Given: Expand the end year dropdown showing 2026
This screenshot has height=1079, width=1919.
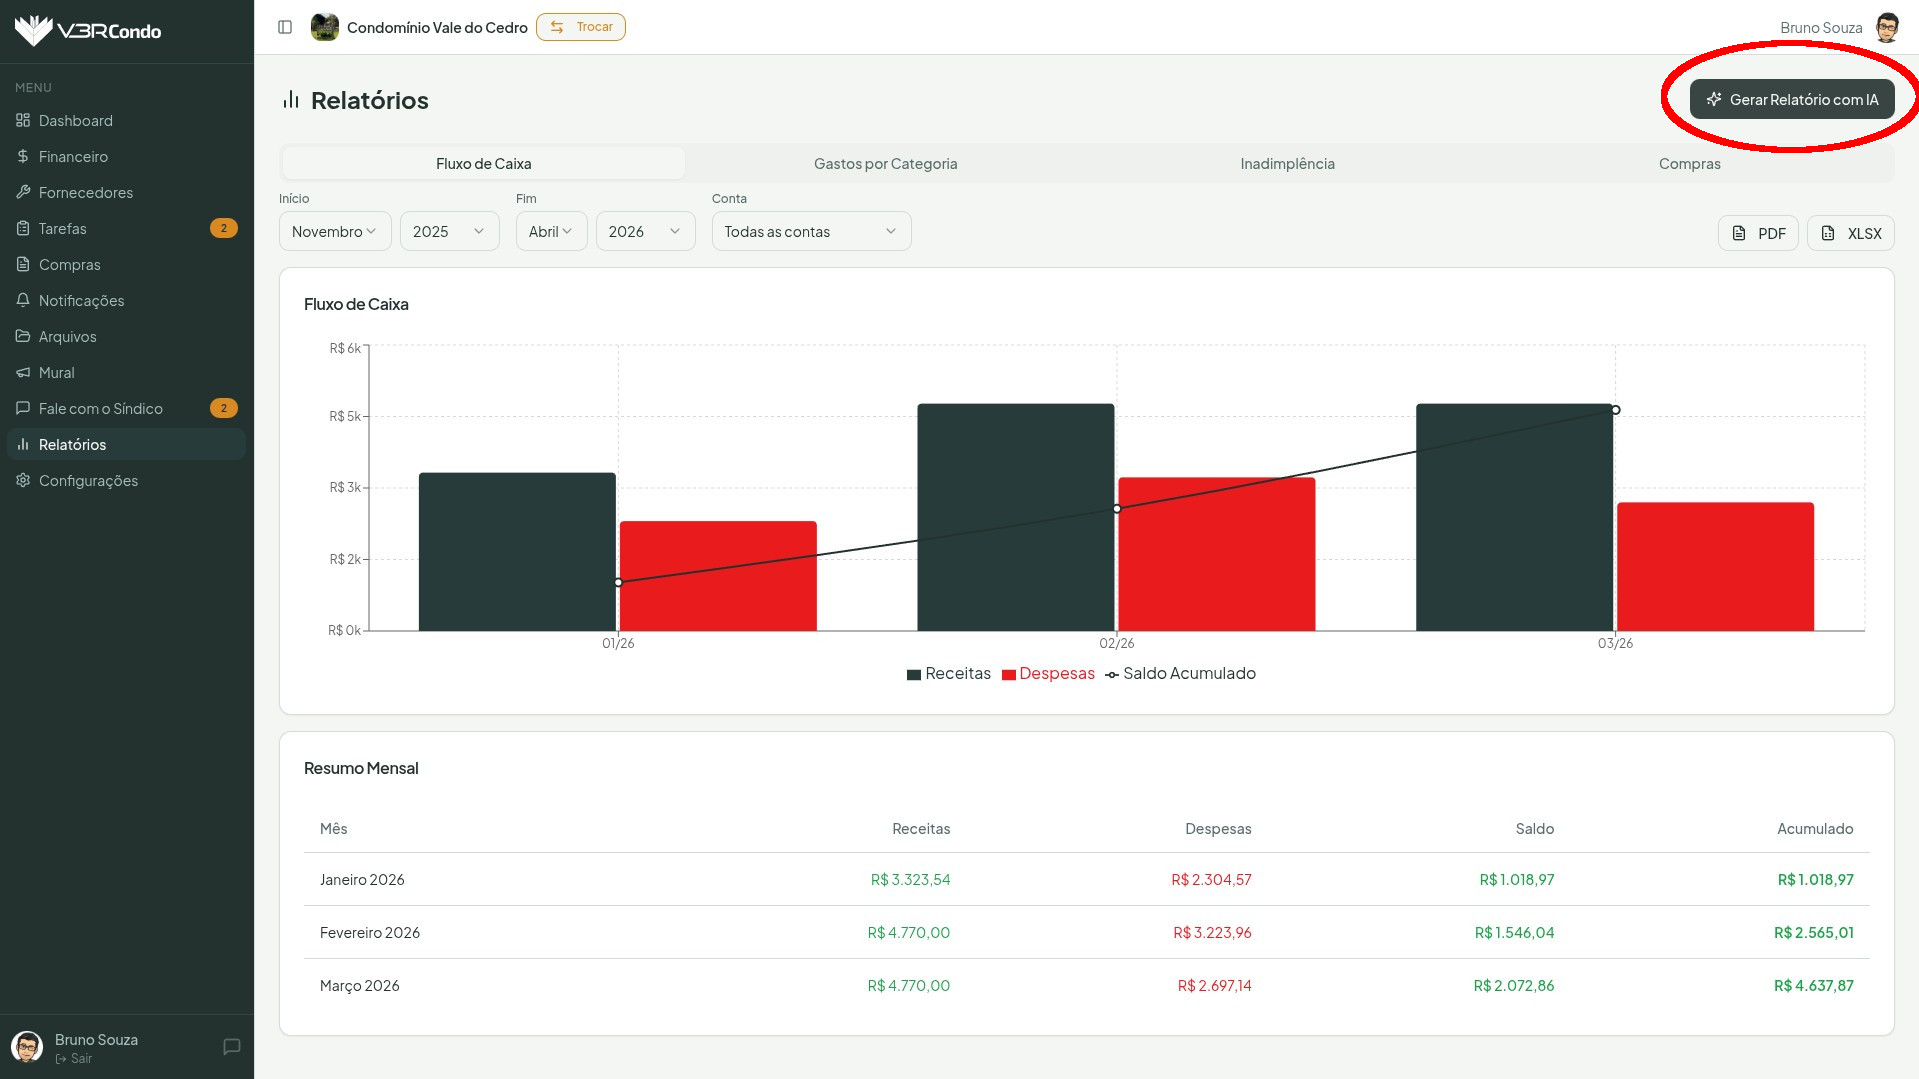Looking at the screenshot, I should pyautogui.click(x=645, y=231).
